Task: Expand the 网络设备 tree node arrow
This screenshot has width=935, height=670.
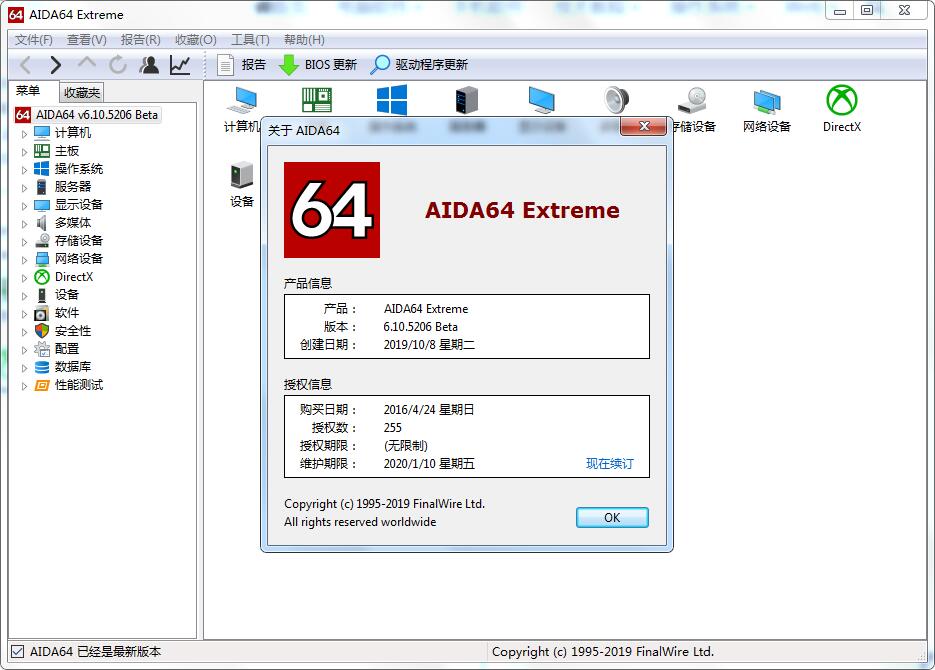Action: 24,260
